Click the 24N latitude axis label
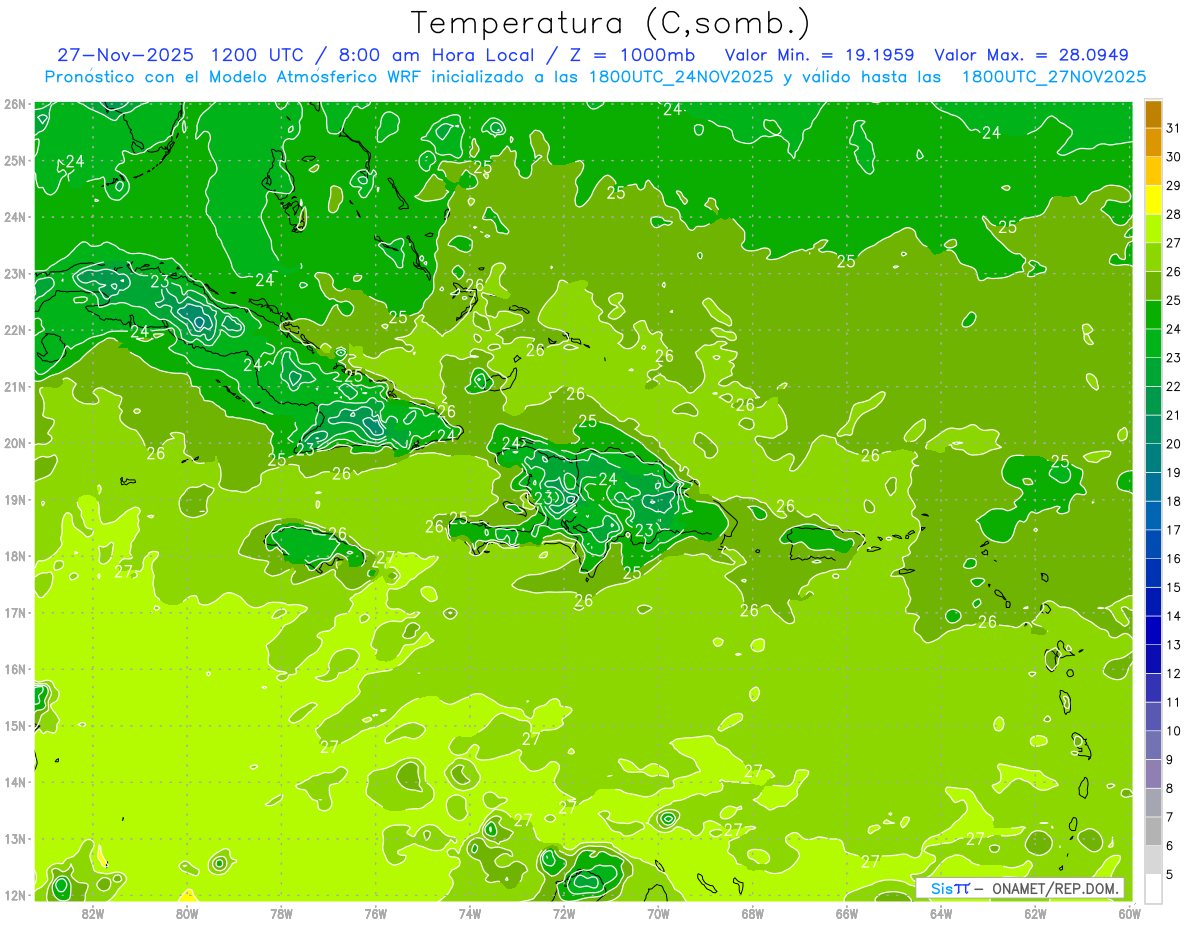This screenshot has width=1200, height=927. click(x=15, y=217)
